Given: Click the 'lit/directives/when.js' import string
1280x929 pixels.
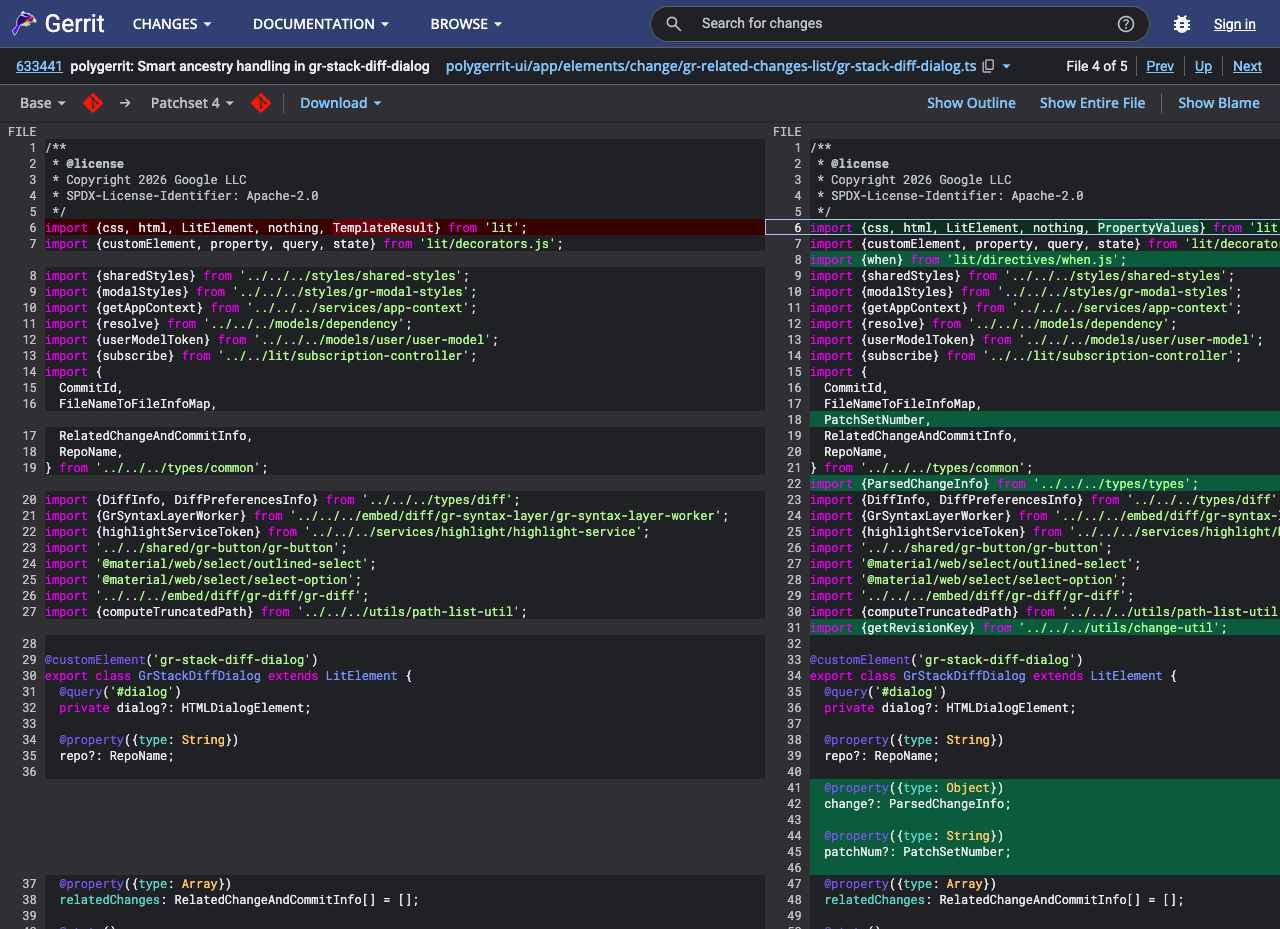Looking at the screenshot, I should (x=1032, y=260).
